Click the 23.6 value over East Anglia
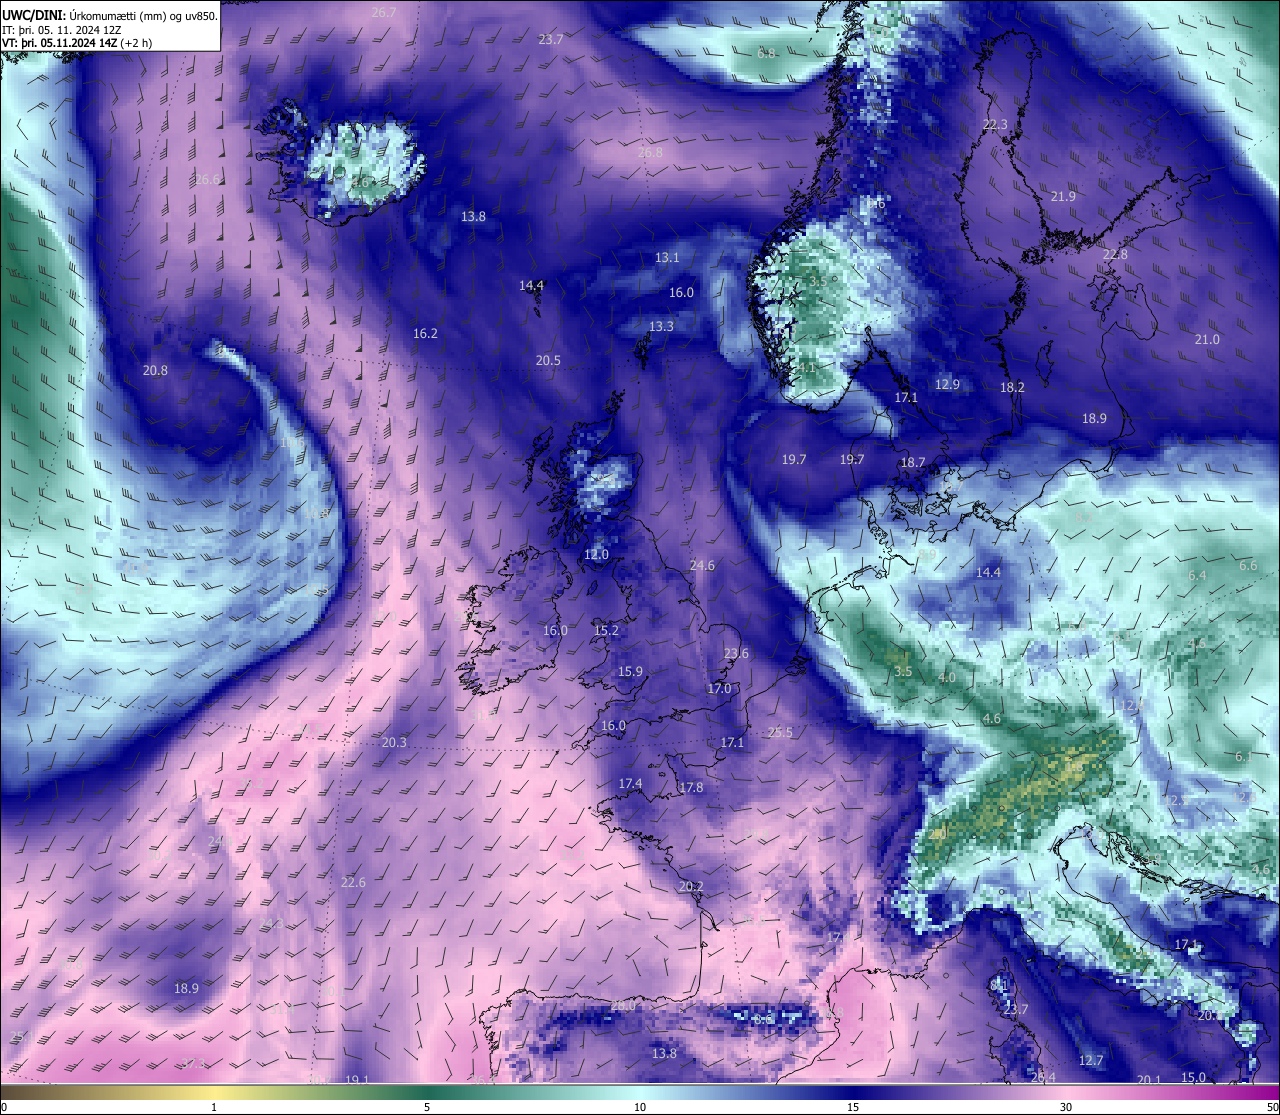Image resolution: width=1280 pixels, height=1115 pixels. click(736, 654)
